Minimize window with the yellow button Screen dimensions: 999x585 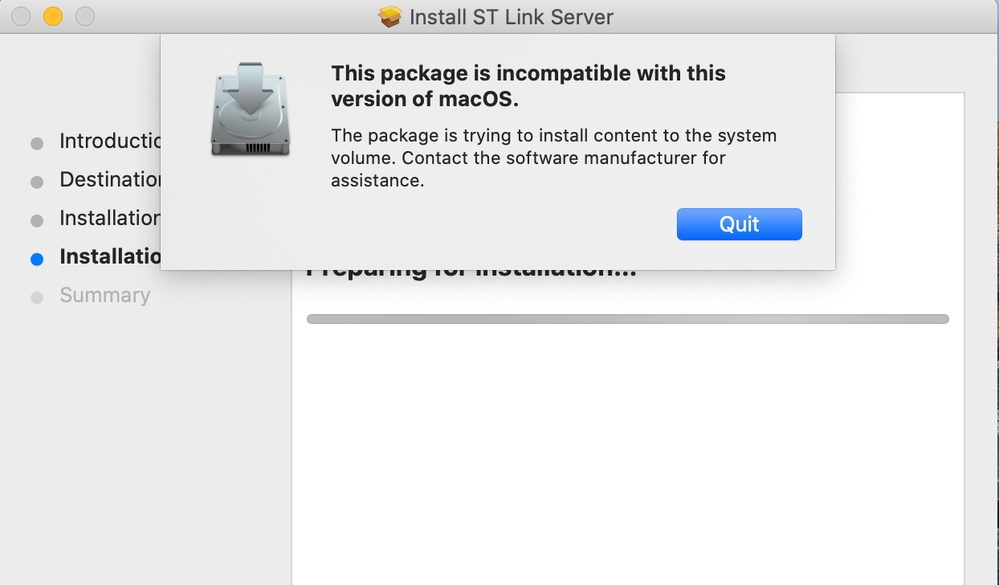[53, 16]
